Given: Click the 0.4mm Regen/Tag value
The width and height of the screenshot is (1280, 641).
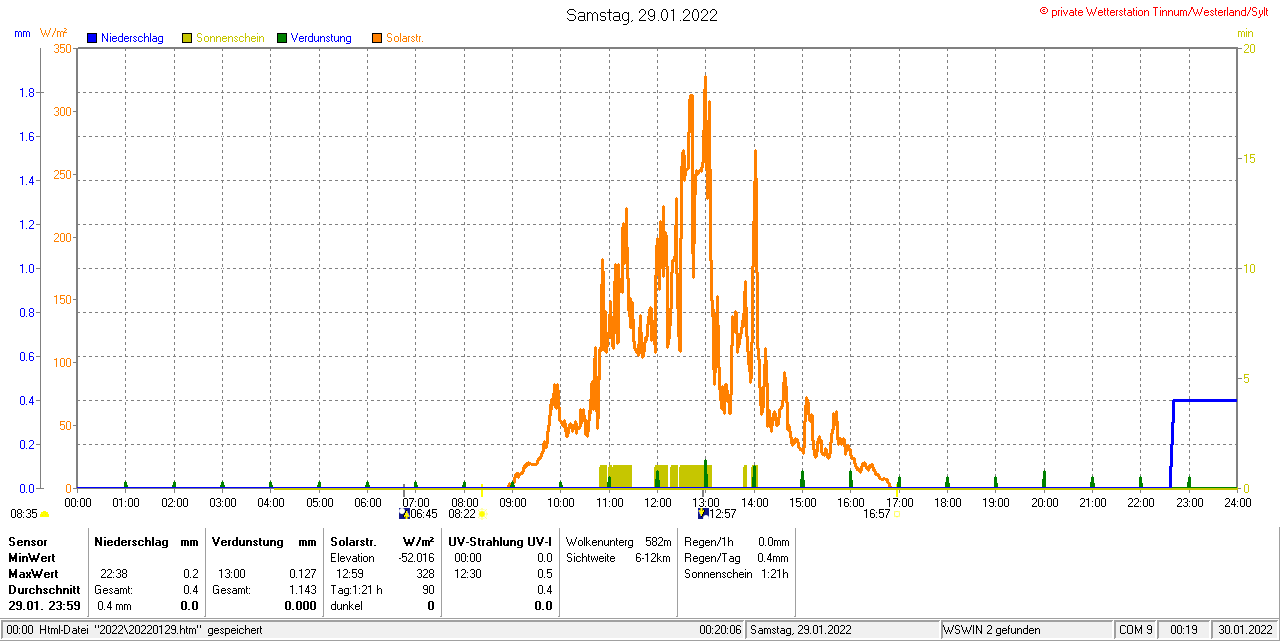Looking at the screenshot, I should (x=773, y=558).
